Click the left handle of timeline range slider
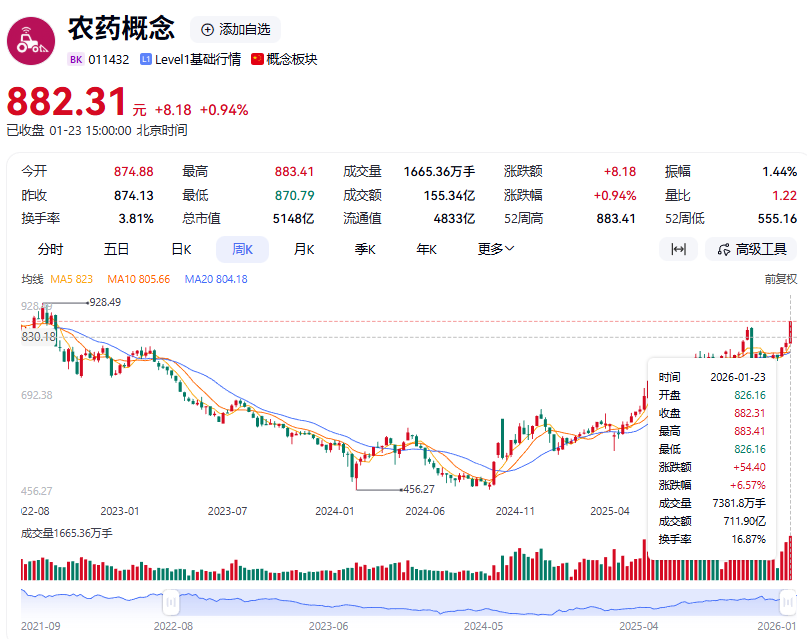The width and height of the screenshot is (807, 639). coord(172,602)
